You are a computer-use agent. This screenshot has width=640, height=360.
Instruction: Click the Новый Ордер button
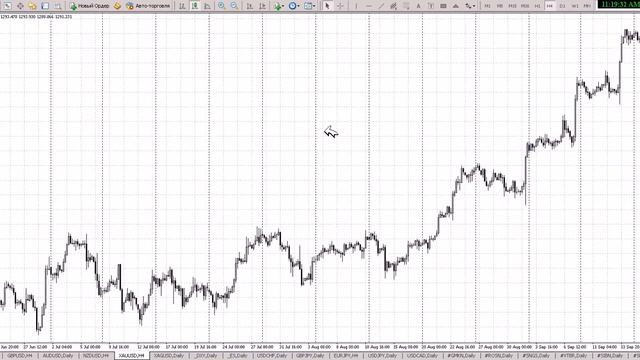coord(89,6)
